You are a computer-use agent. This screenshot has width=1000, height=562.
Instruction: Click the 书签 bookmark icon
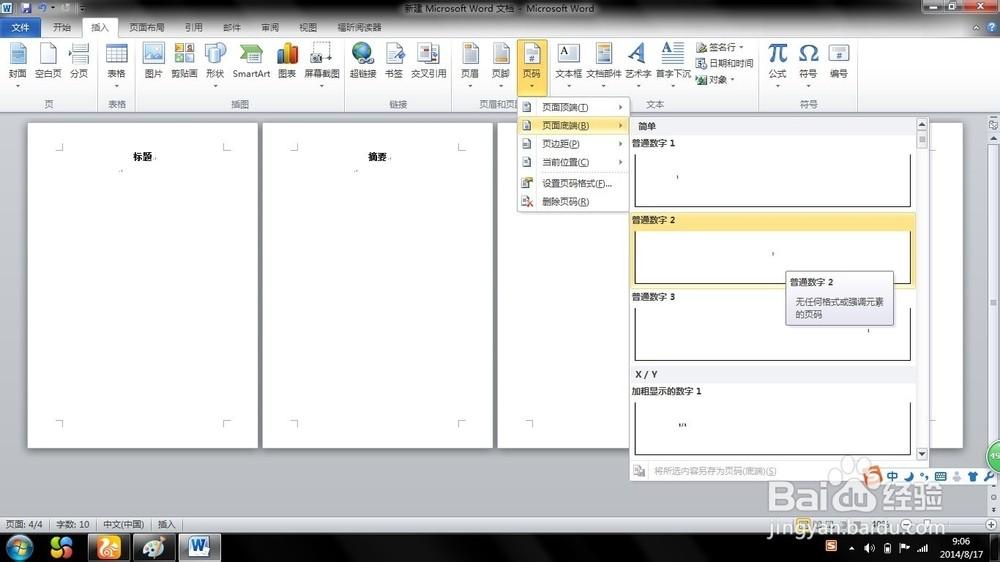click(395, 60)
